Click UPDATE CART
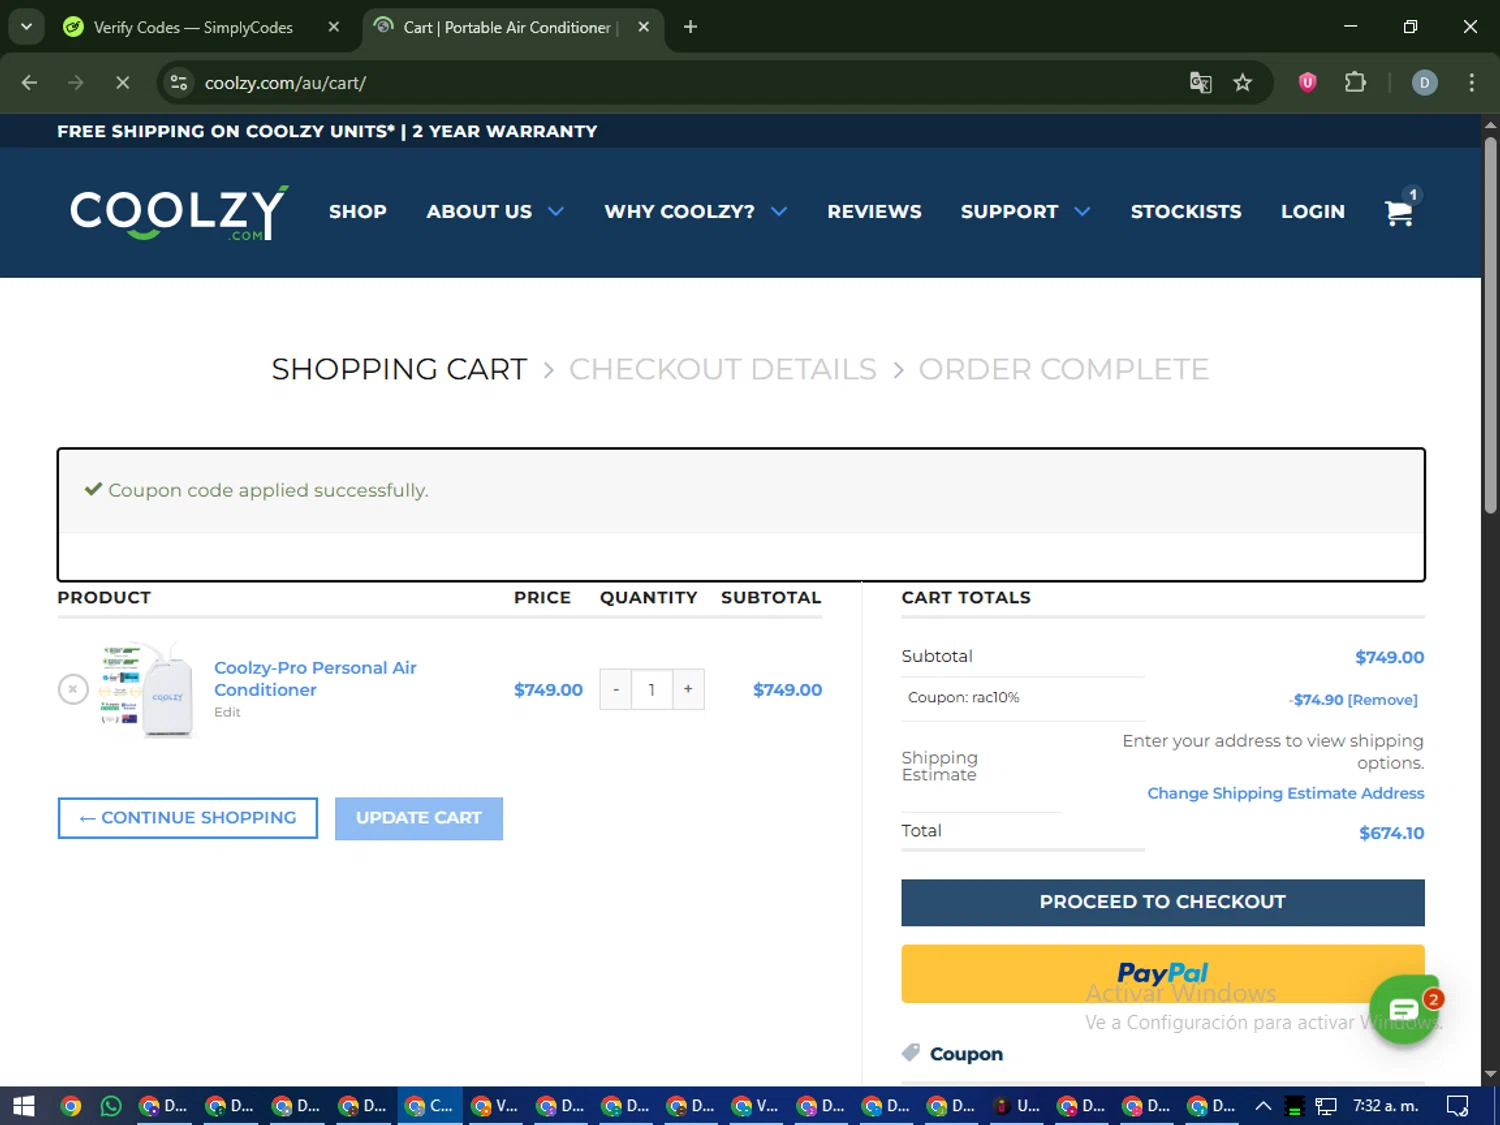Viewport: 1500px width, 1125px height. click(419, 818)
